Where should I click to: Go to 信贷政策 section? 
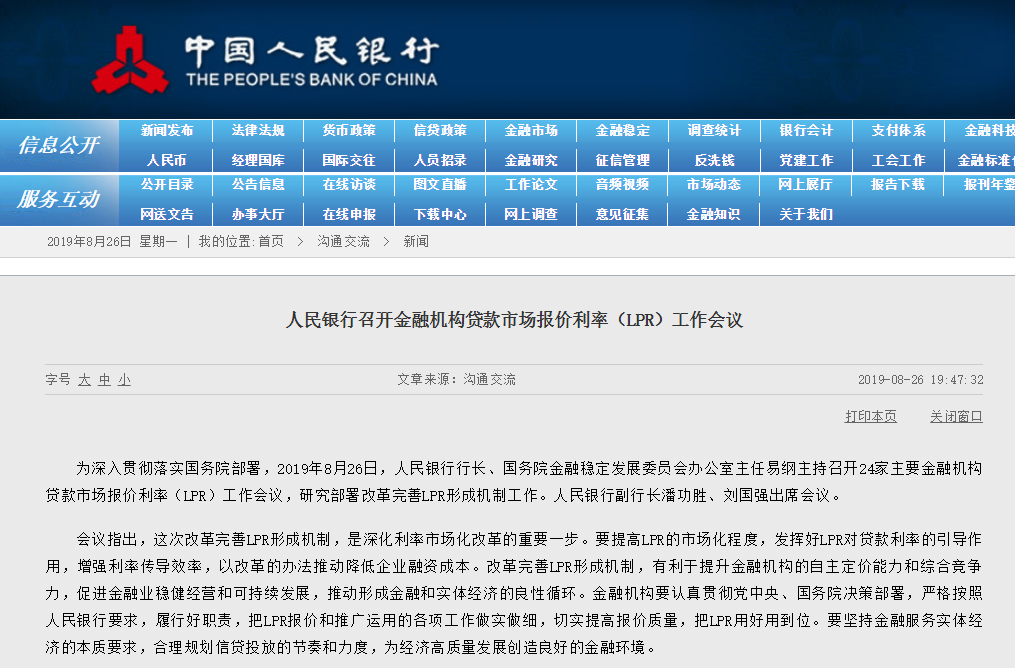pos(440,130)
